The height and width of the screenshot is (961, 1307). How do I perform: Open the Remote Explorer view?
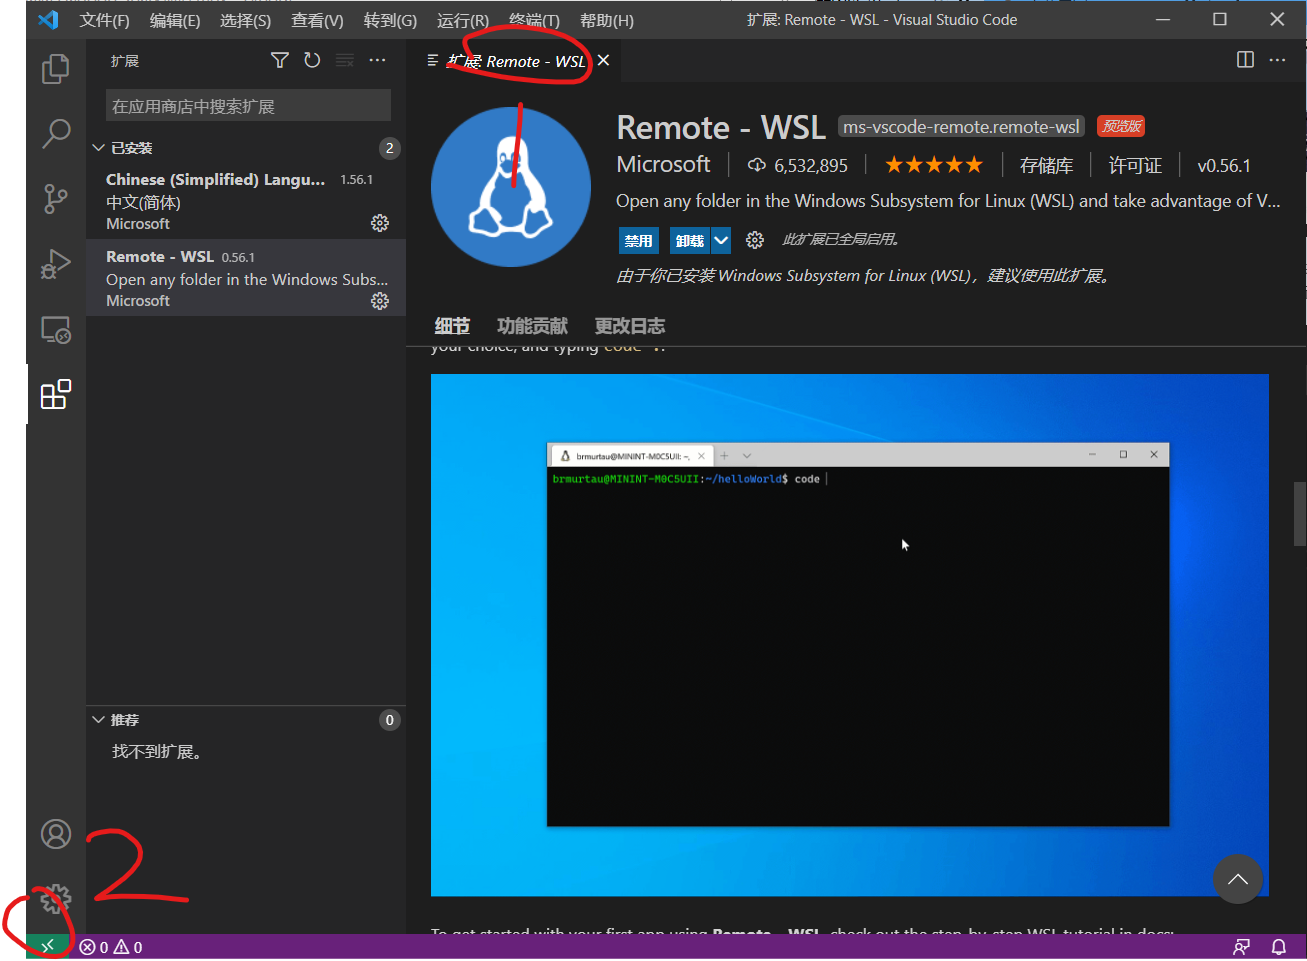click(x=56, y=329)
